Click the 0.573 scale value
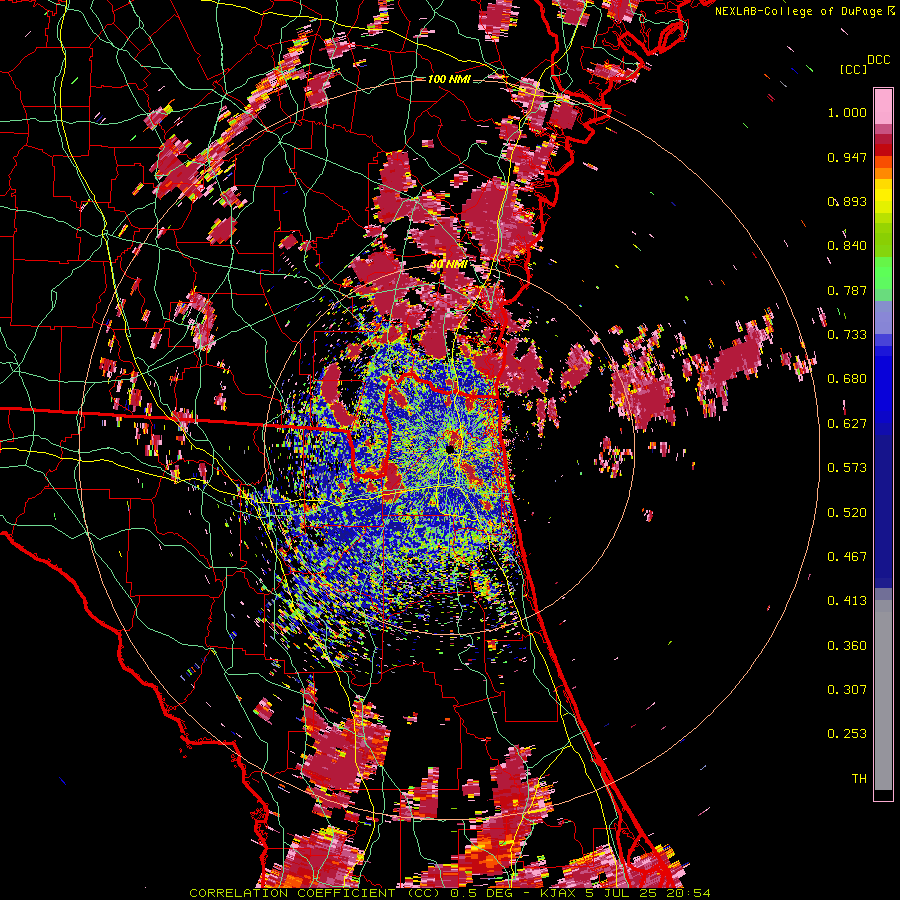The image size is (900, 900). pos(847,468)
